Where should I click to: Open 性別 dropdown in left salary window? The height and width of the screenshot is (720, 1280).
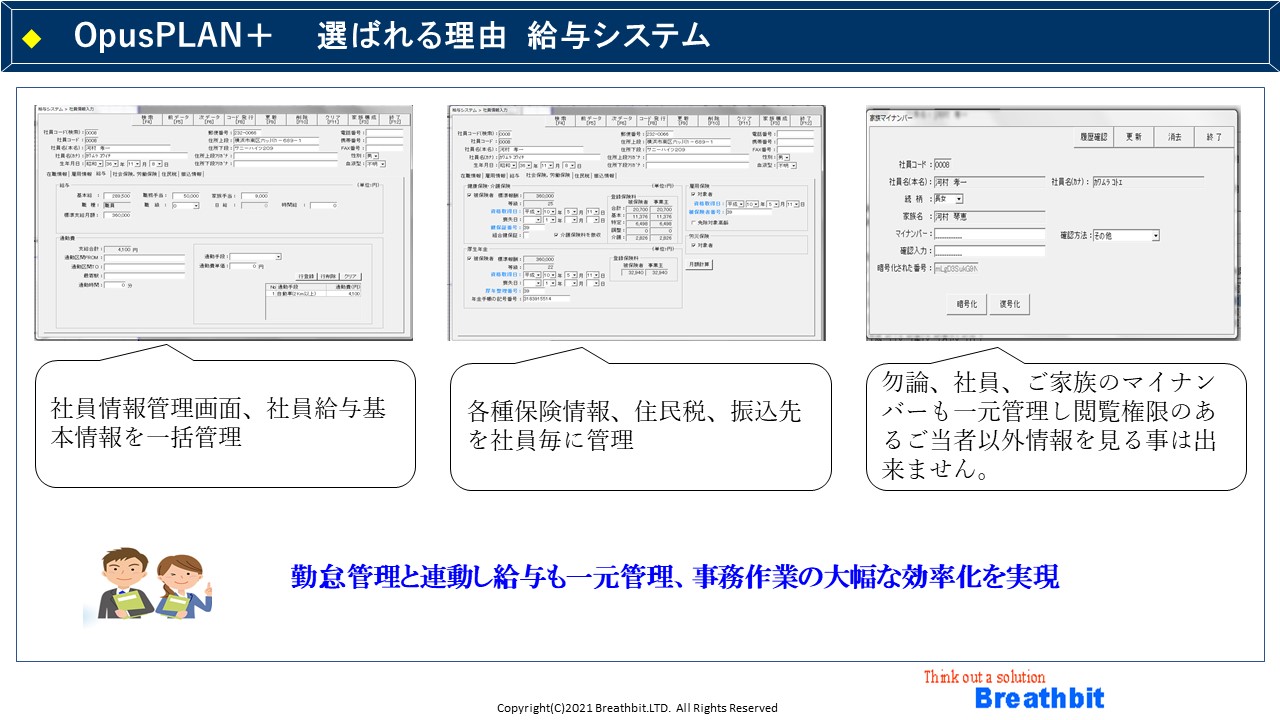click(x=373, y=156)
